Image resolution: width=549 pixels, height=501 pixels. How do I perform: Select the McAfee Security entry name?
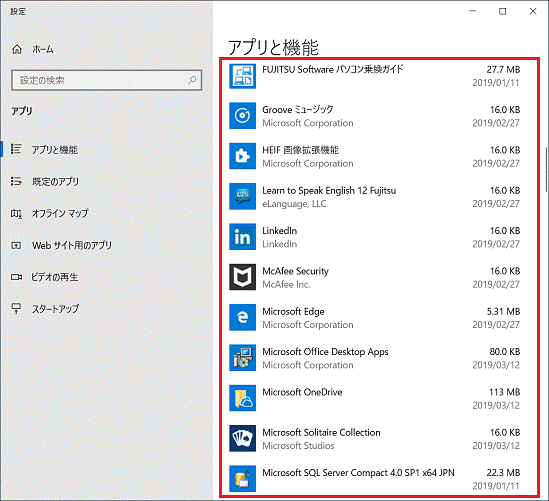click(296, 271)
